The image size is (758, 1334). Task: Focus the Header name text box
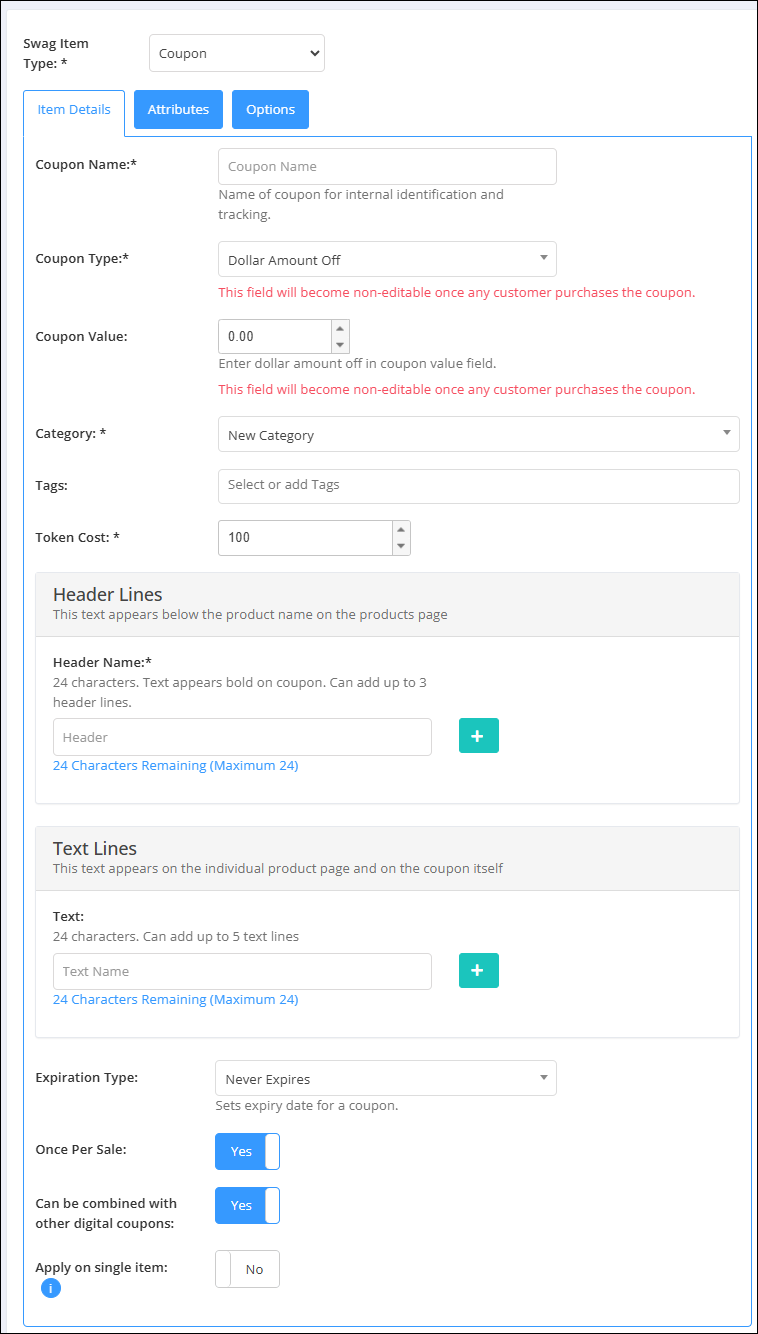pyautogui.click(x=242, y=737)
